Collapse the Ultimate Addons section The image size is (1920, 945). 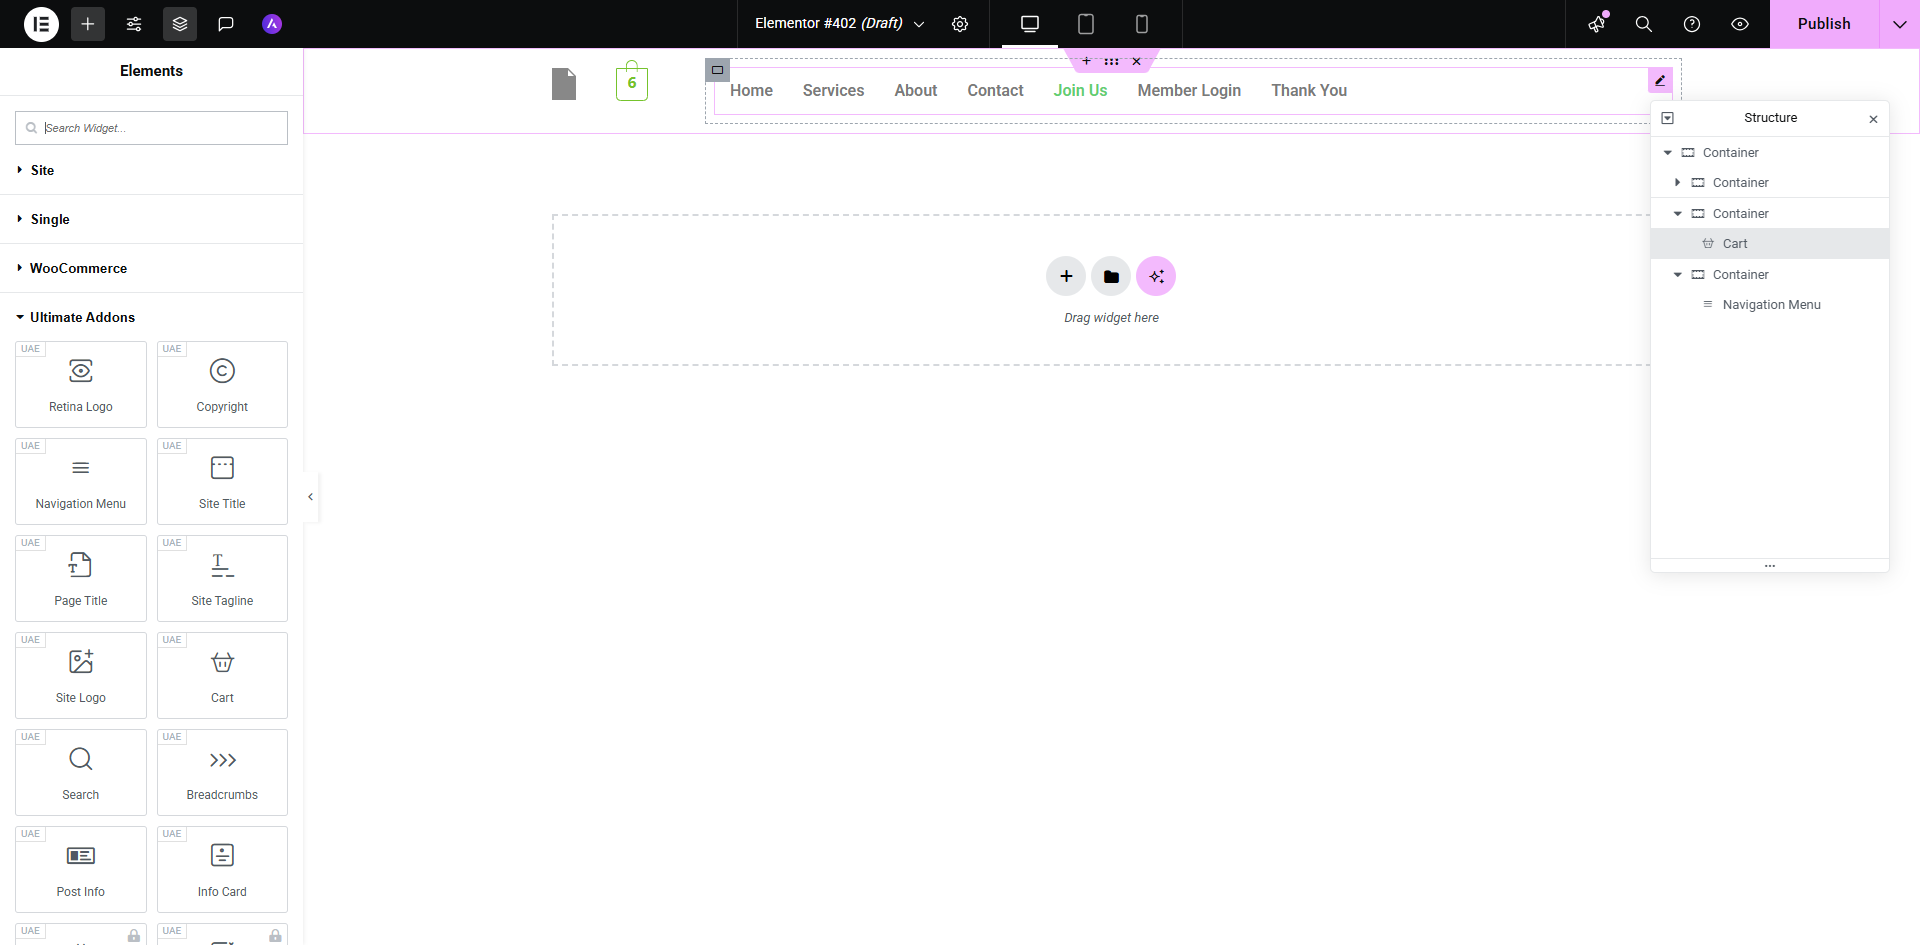coord(82,317)
